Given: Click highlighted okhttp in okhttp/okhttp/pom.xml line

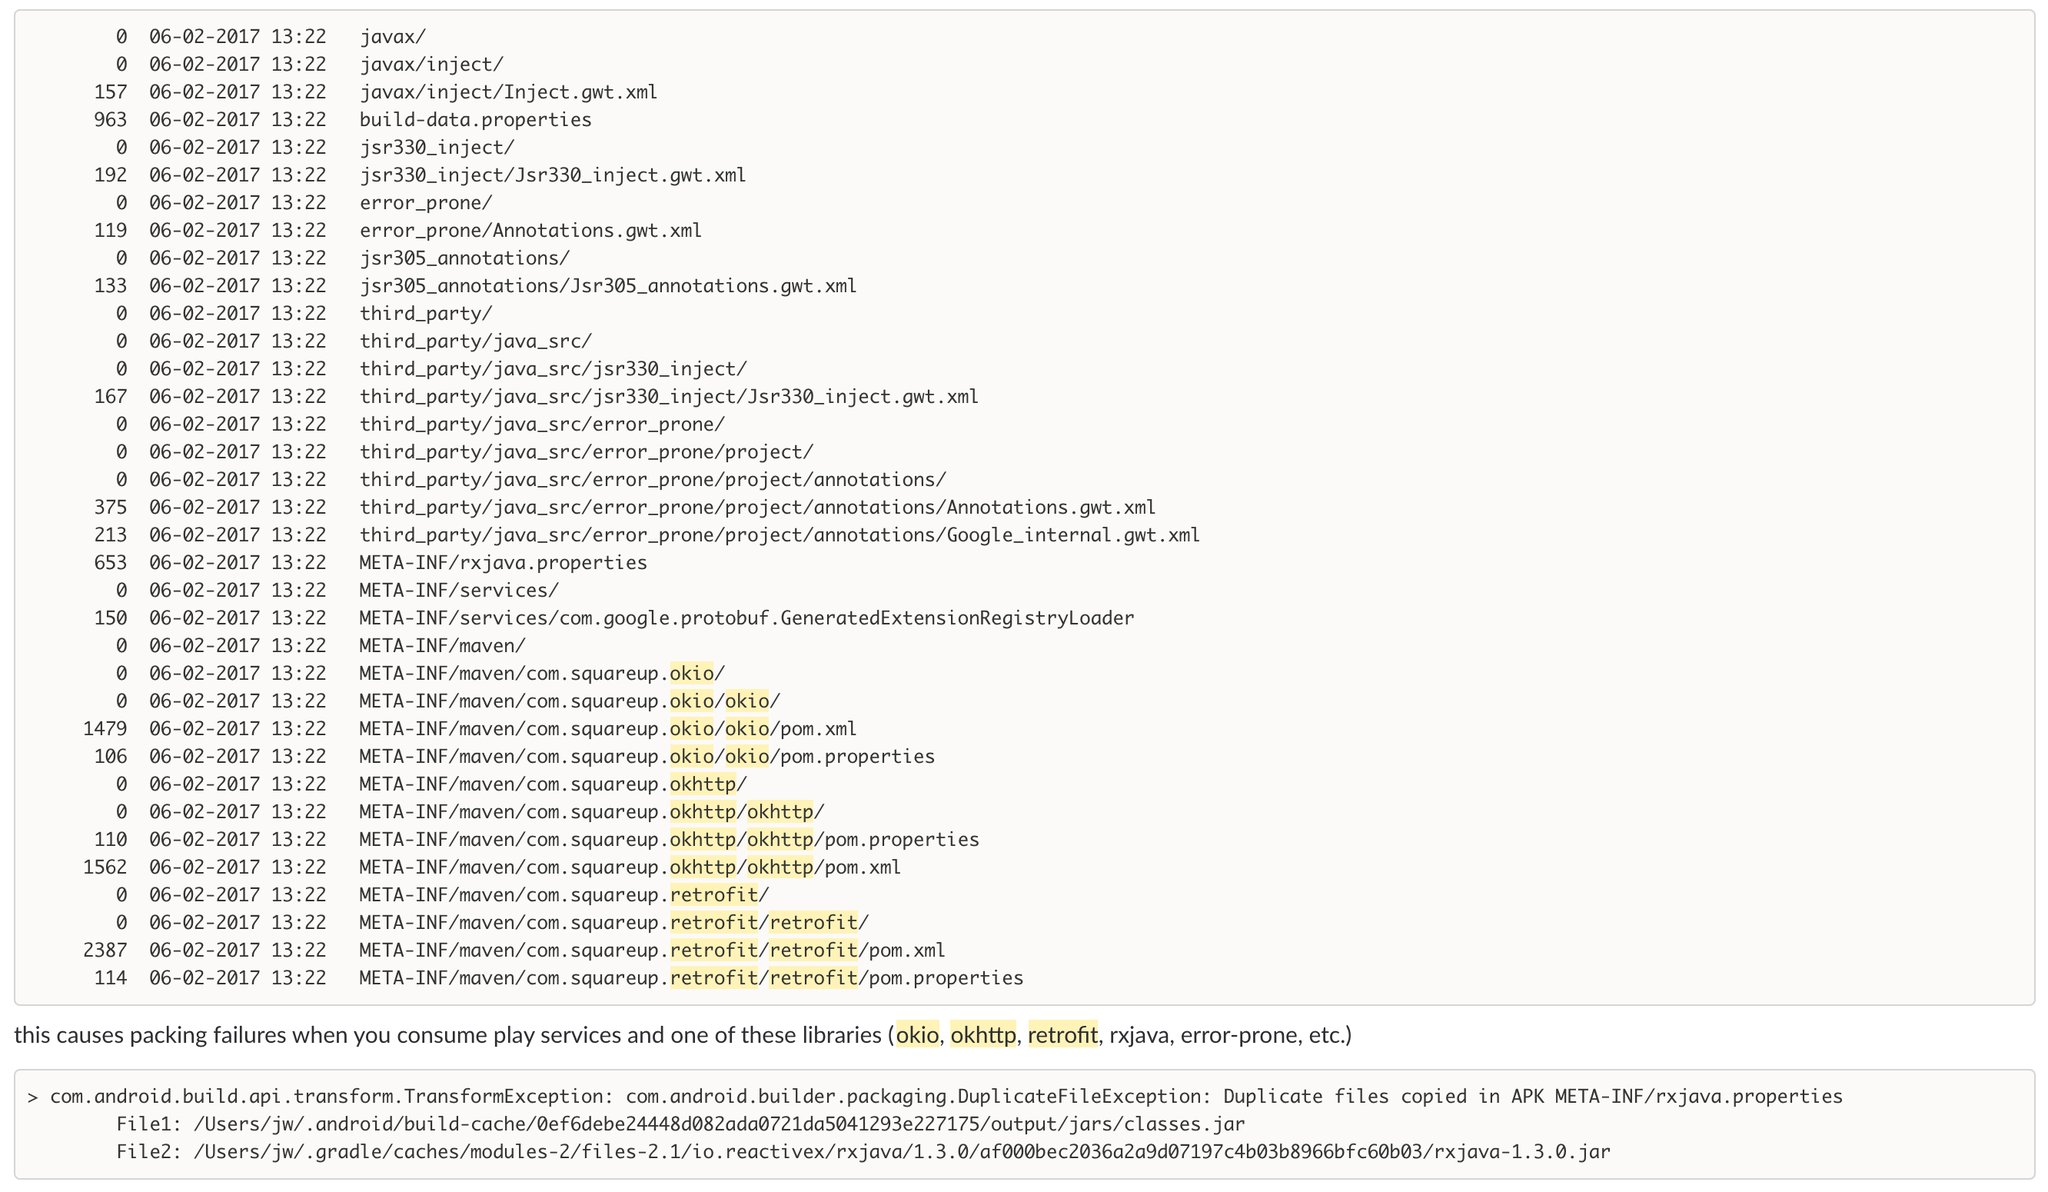Looking at the screenshot, I should click(x=702, y=868).
